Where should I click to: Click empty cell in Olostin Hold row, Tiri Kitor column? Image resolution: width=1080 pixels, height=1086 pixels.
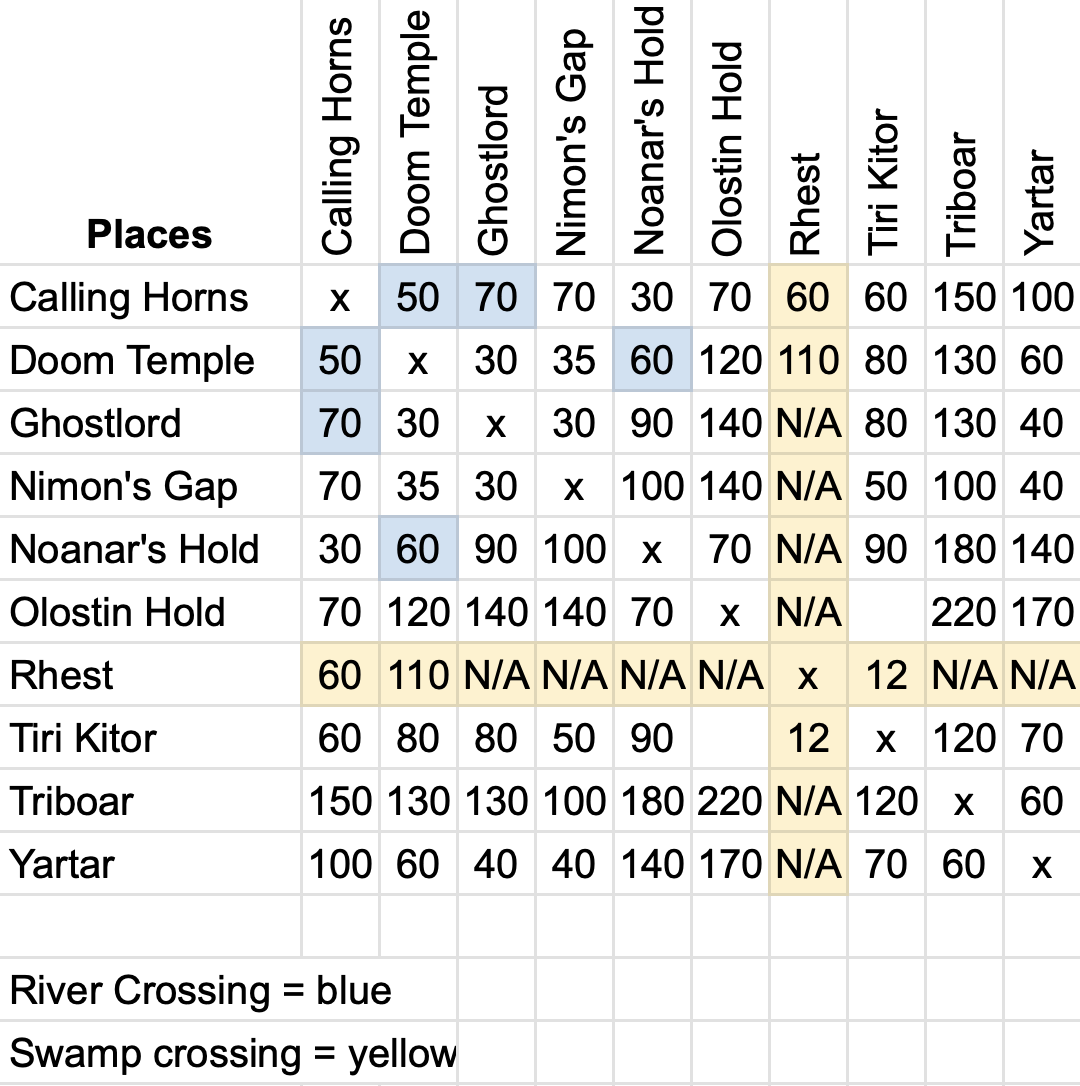885,612
